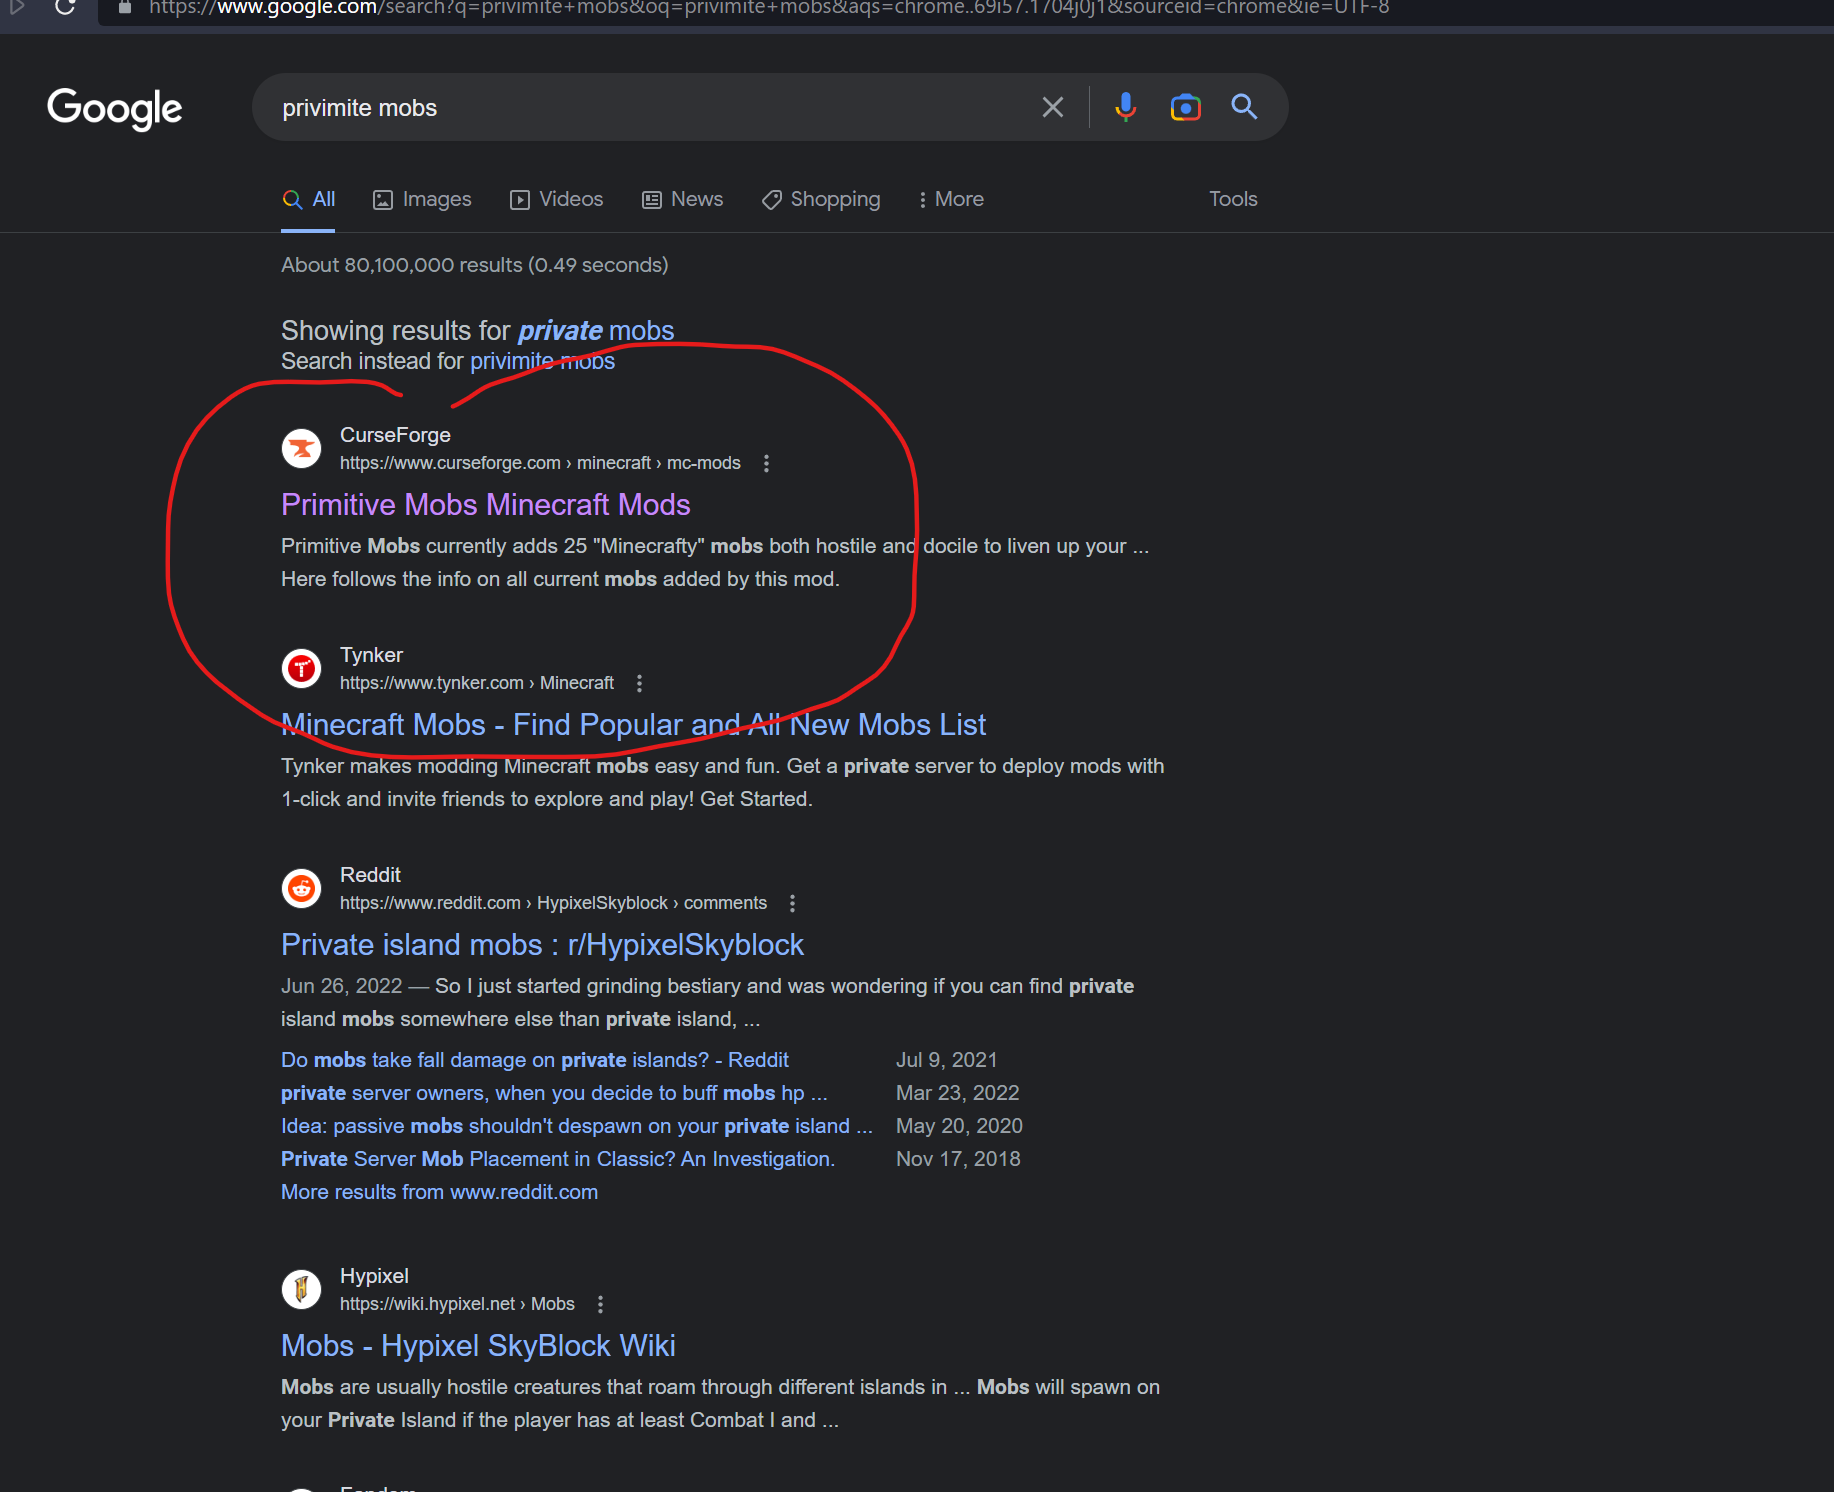Click the Tynker site favicon
The height and width of the screenshot is (1492, 1834).
coord(301,669)
